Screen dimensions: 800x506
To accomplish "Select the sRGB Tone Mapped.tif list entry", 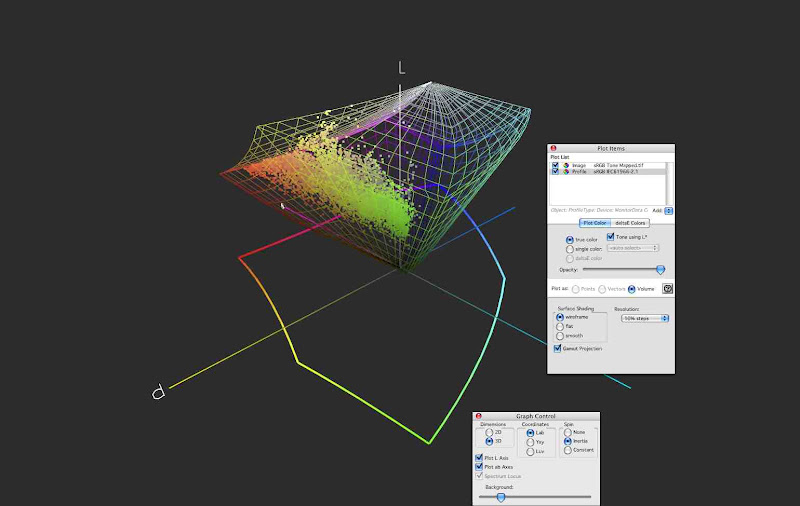I will click(x=618, y=165).
